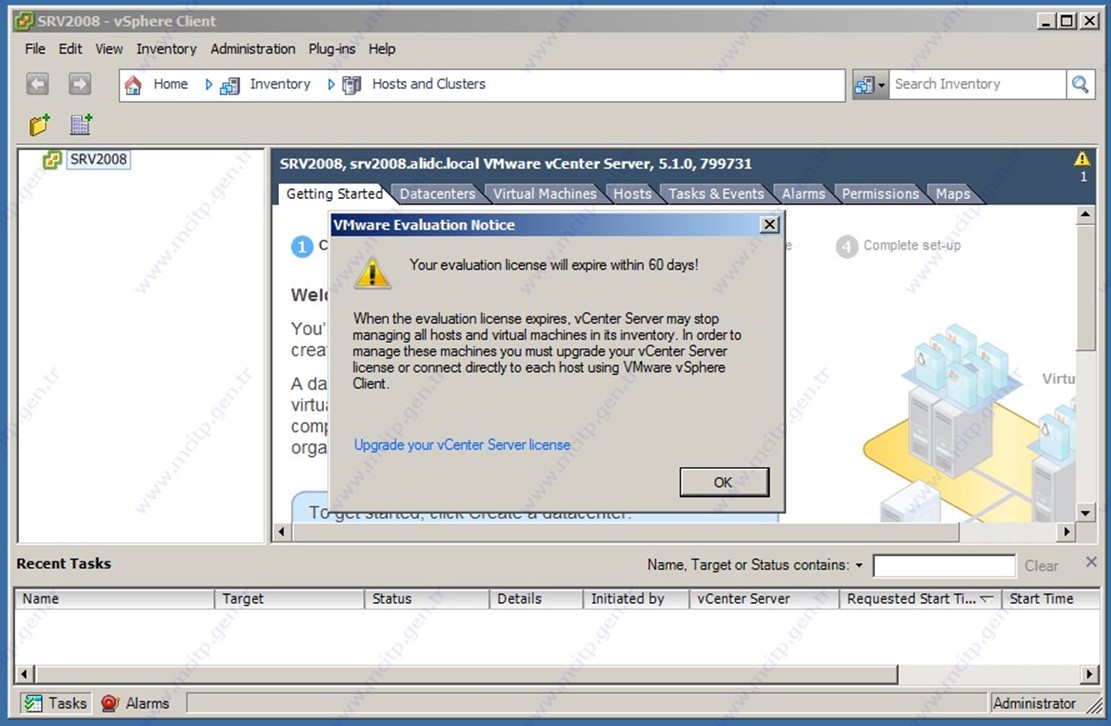Expand the breadcrumb arrow after Home
Screen dimensions: 1111x726
[x=208, y=84]
